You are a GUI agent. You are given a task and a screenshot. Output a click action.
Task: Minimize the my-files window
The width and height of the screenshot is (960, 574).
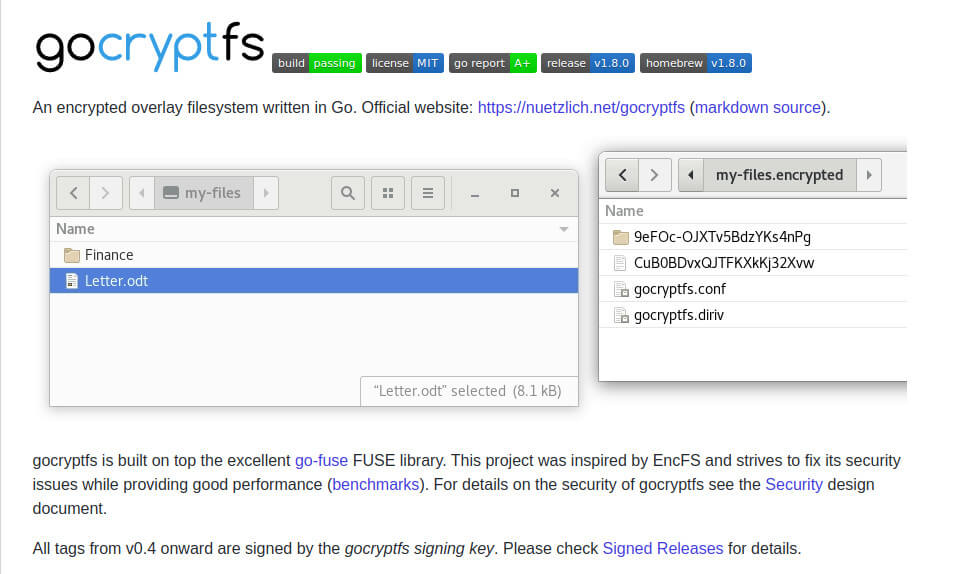click(474, 193)
